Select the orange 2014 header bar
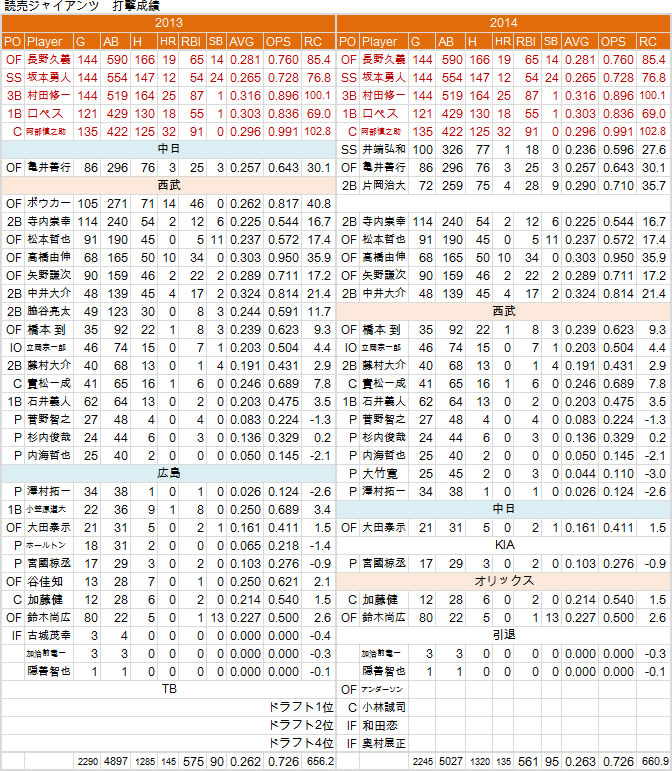 tap(504, 23)
